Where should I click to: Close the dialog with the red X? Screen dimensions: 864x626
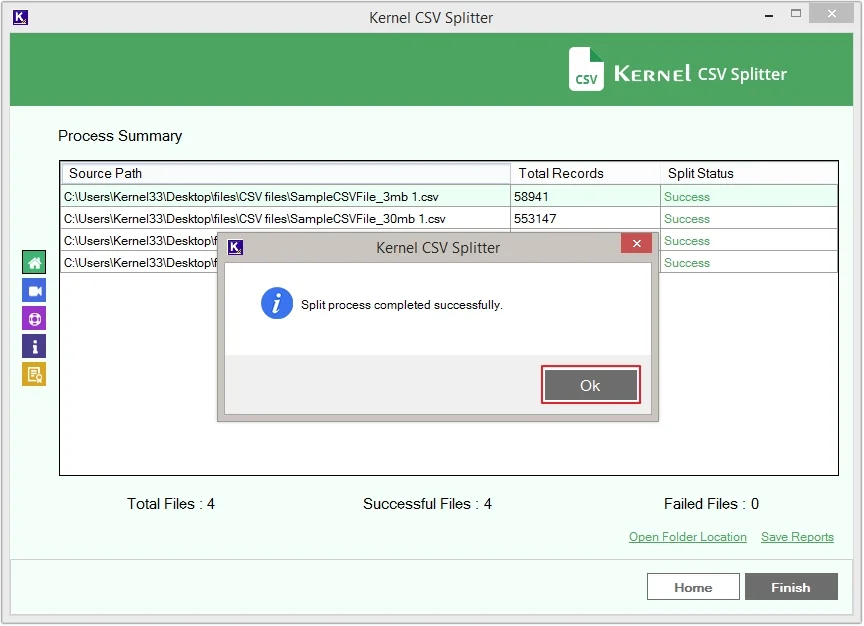pyautogui.click(x=636, y=244)
